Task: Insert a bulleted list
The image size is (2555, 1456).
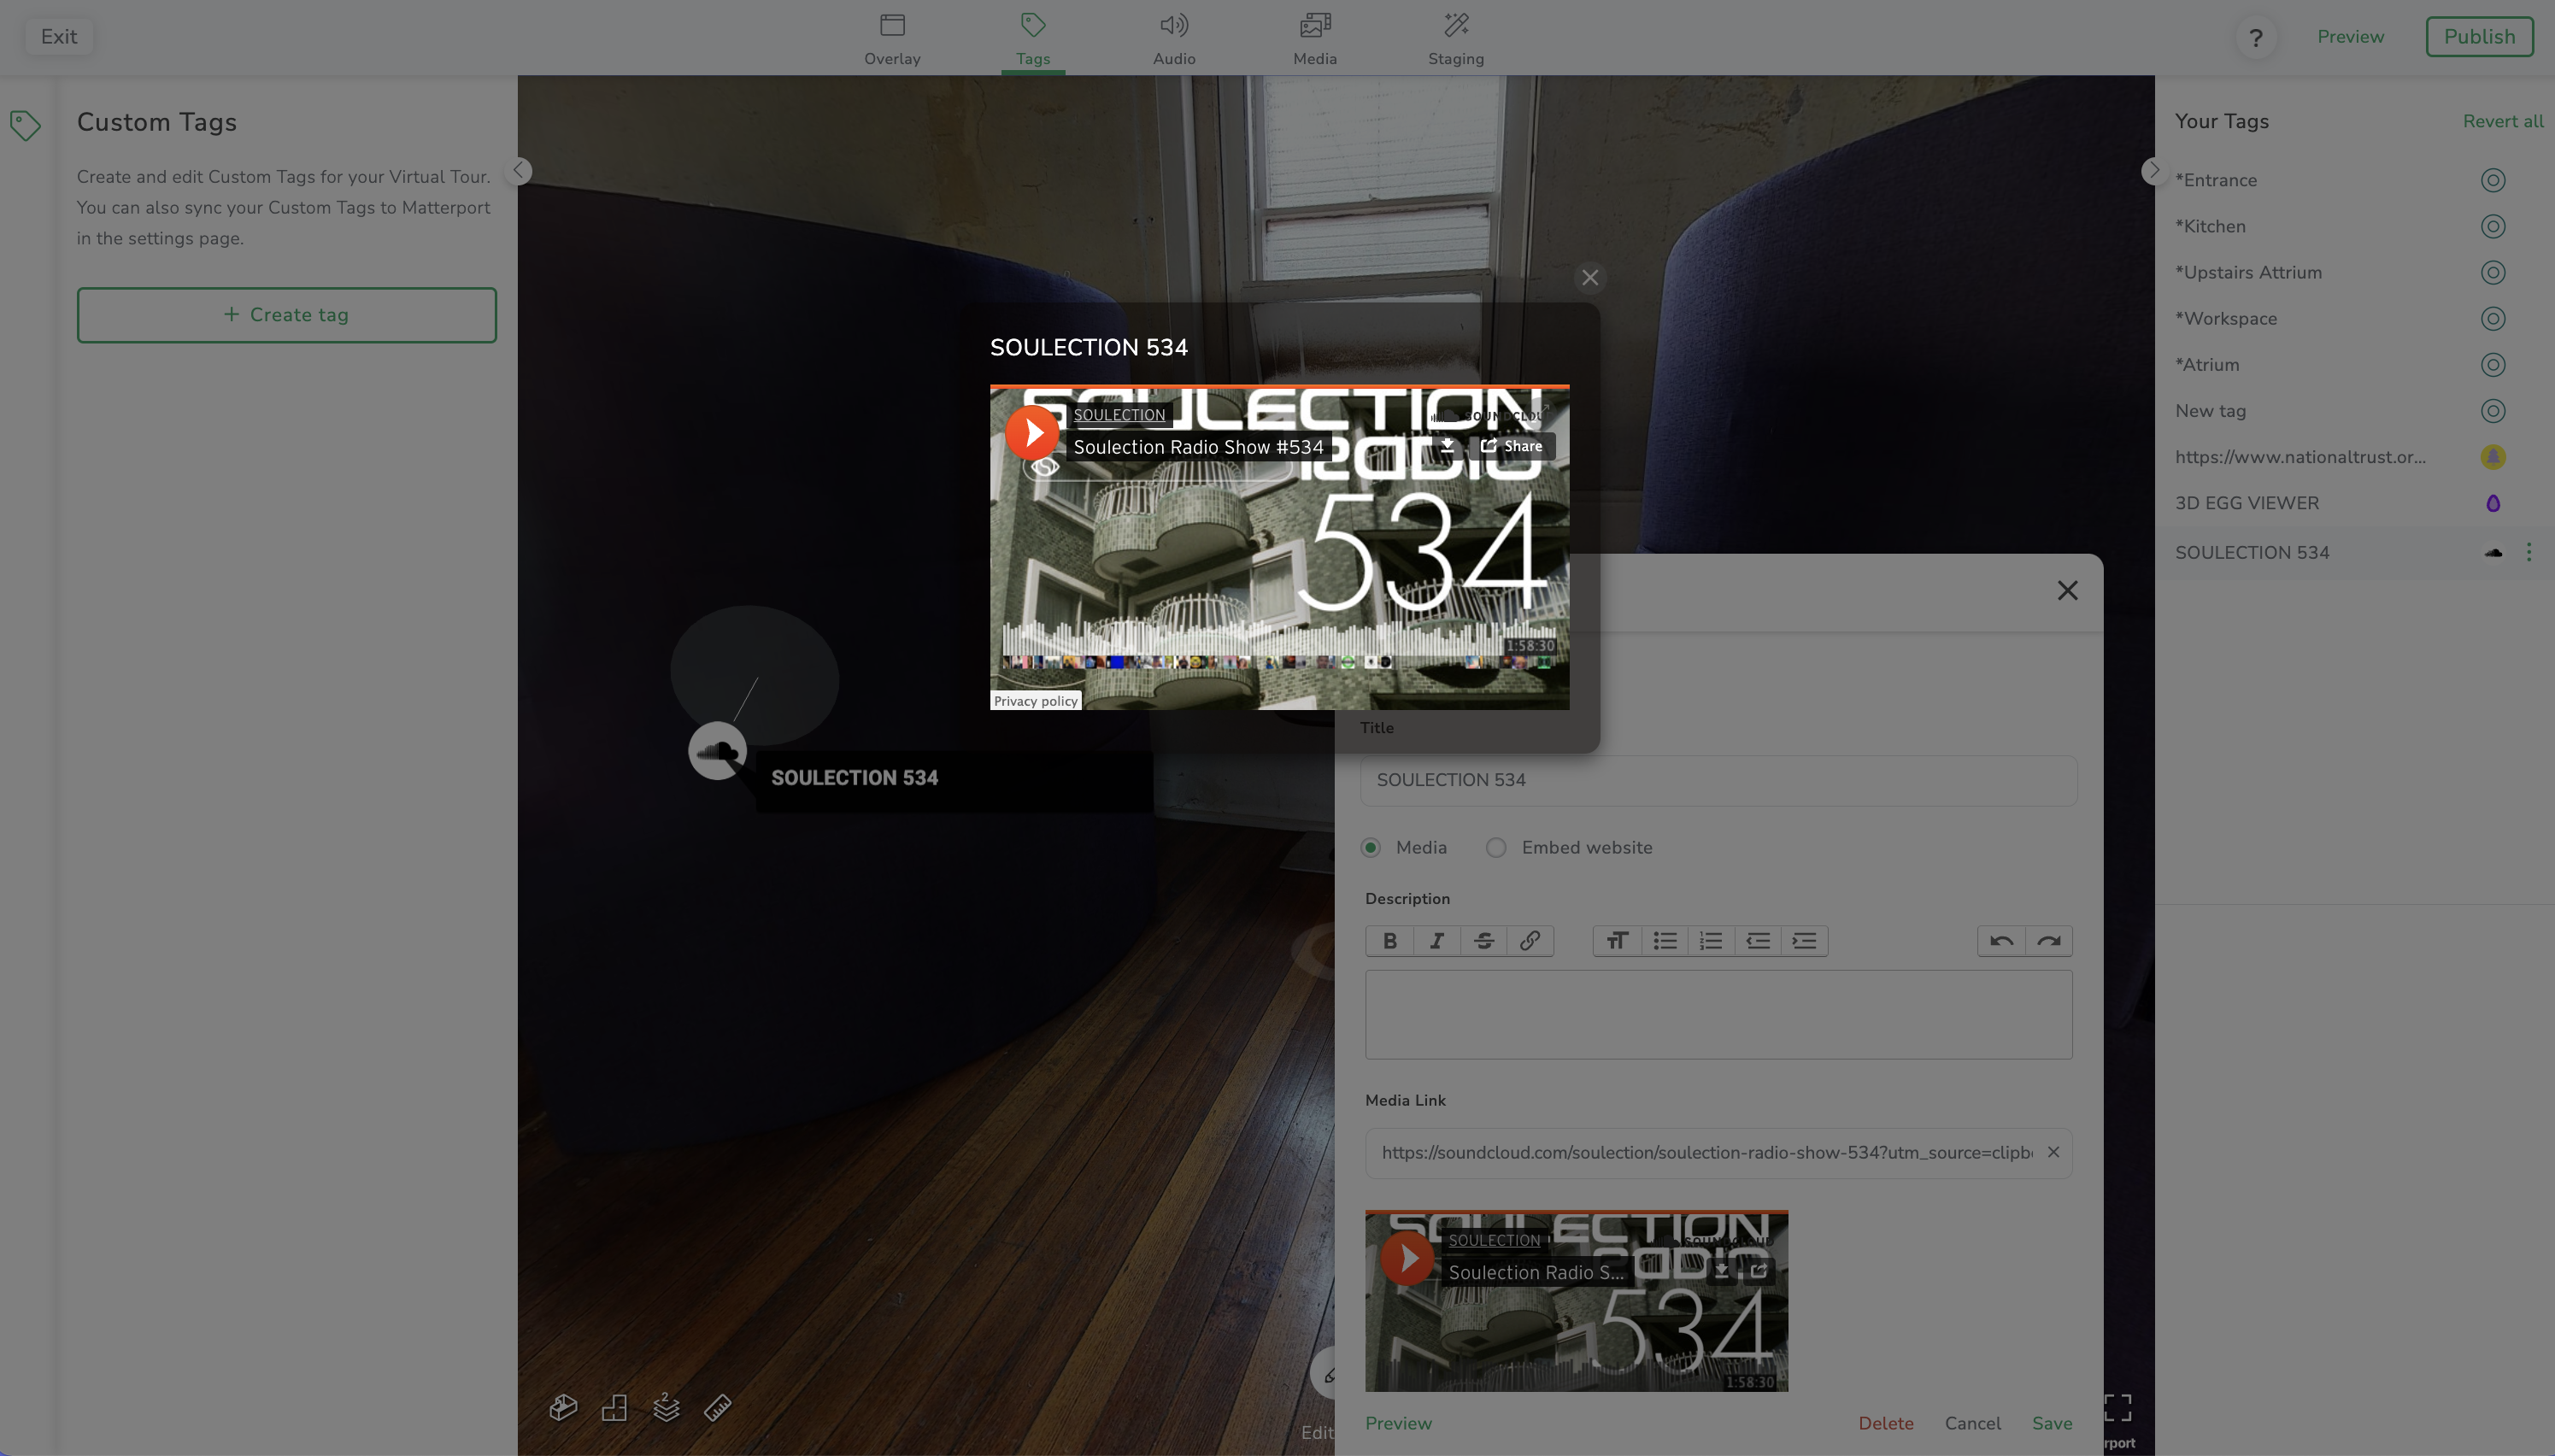Action: [1664, 940]
